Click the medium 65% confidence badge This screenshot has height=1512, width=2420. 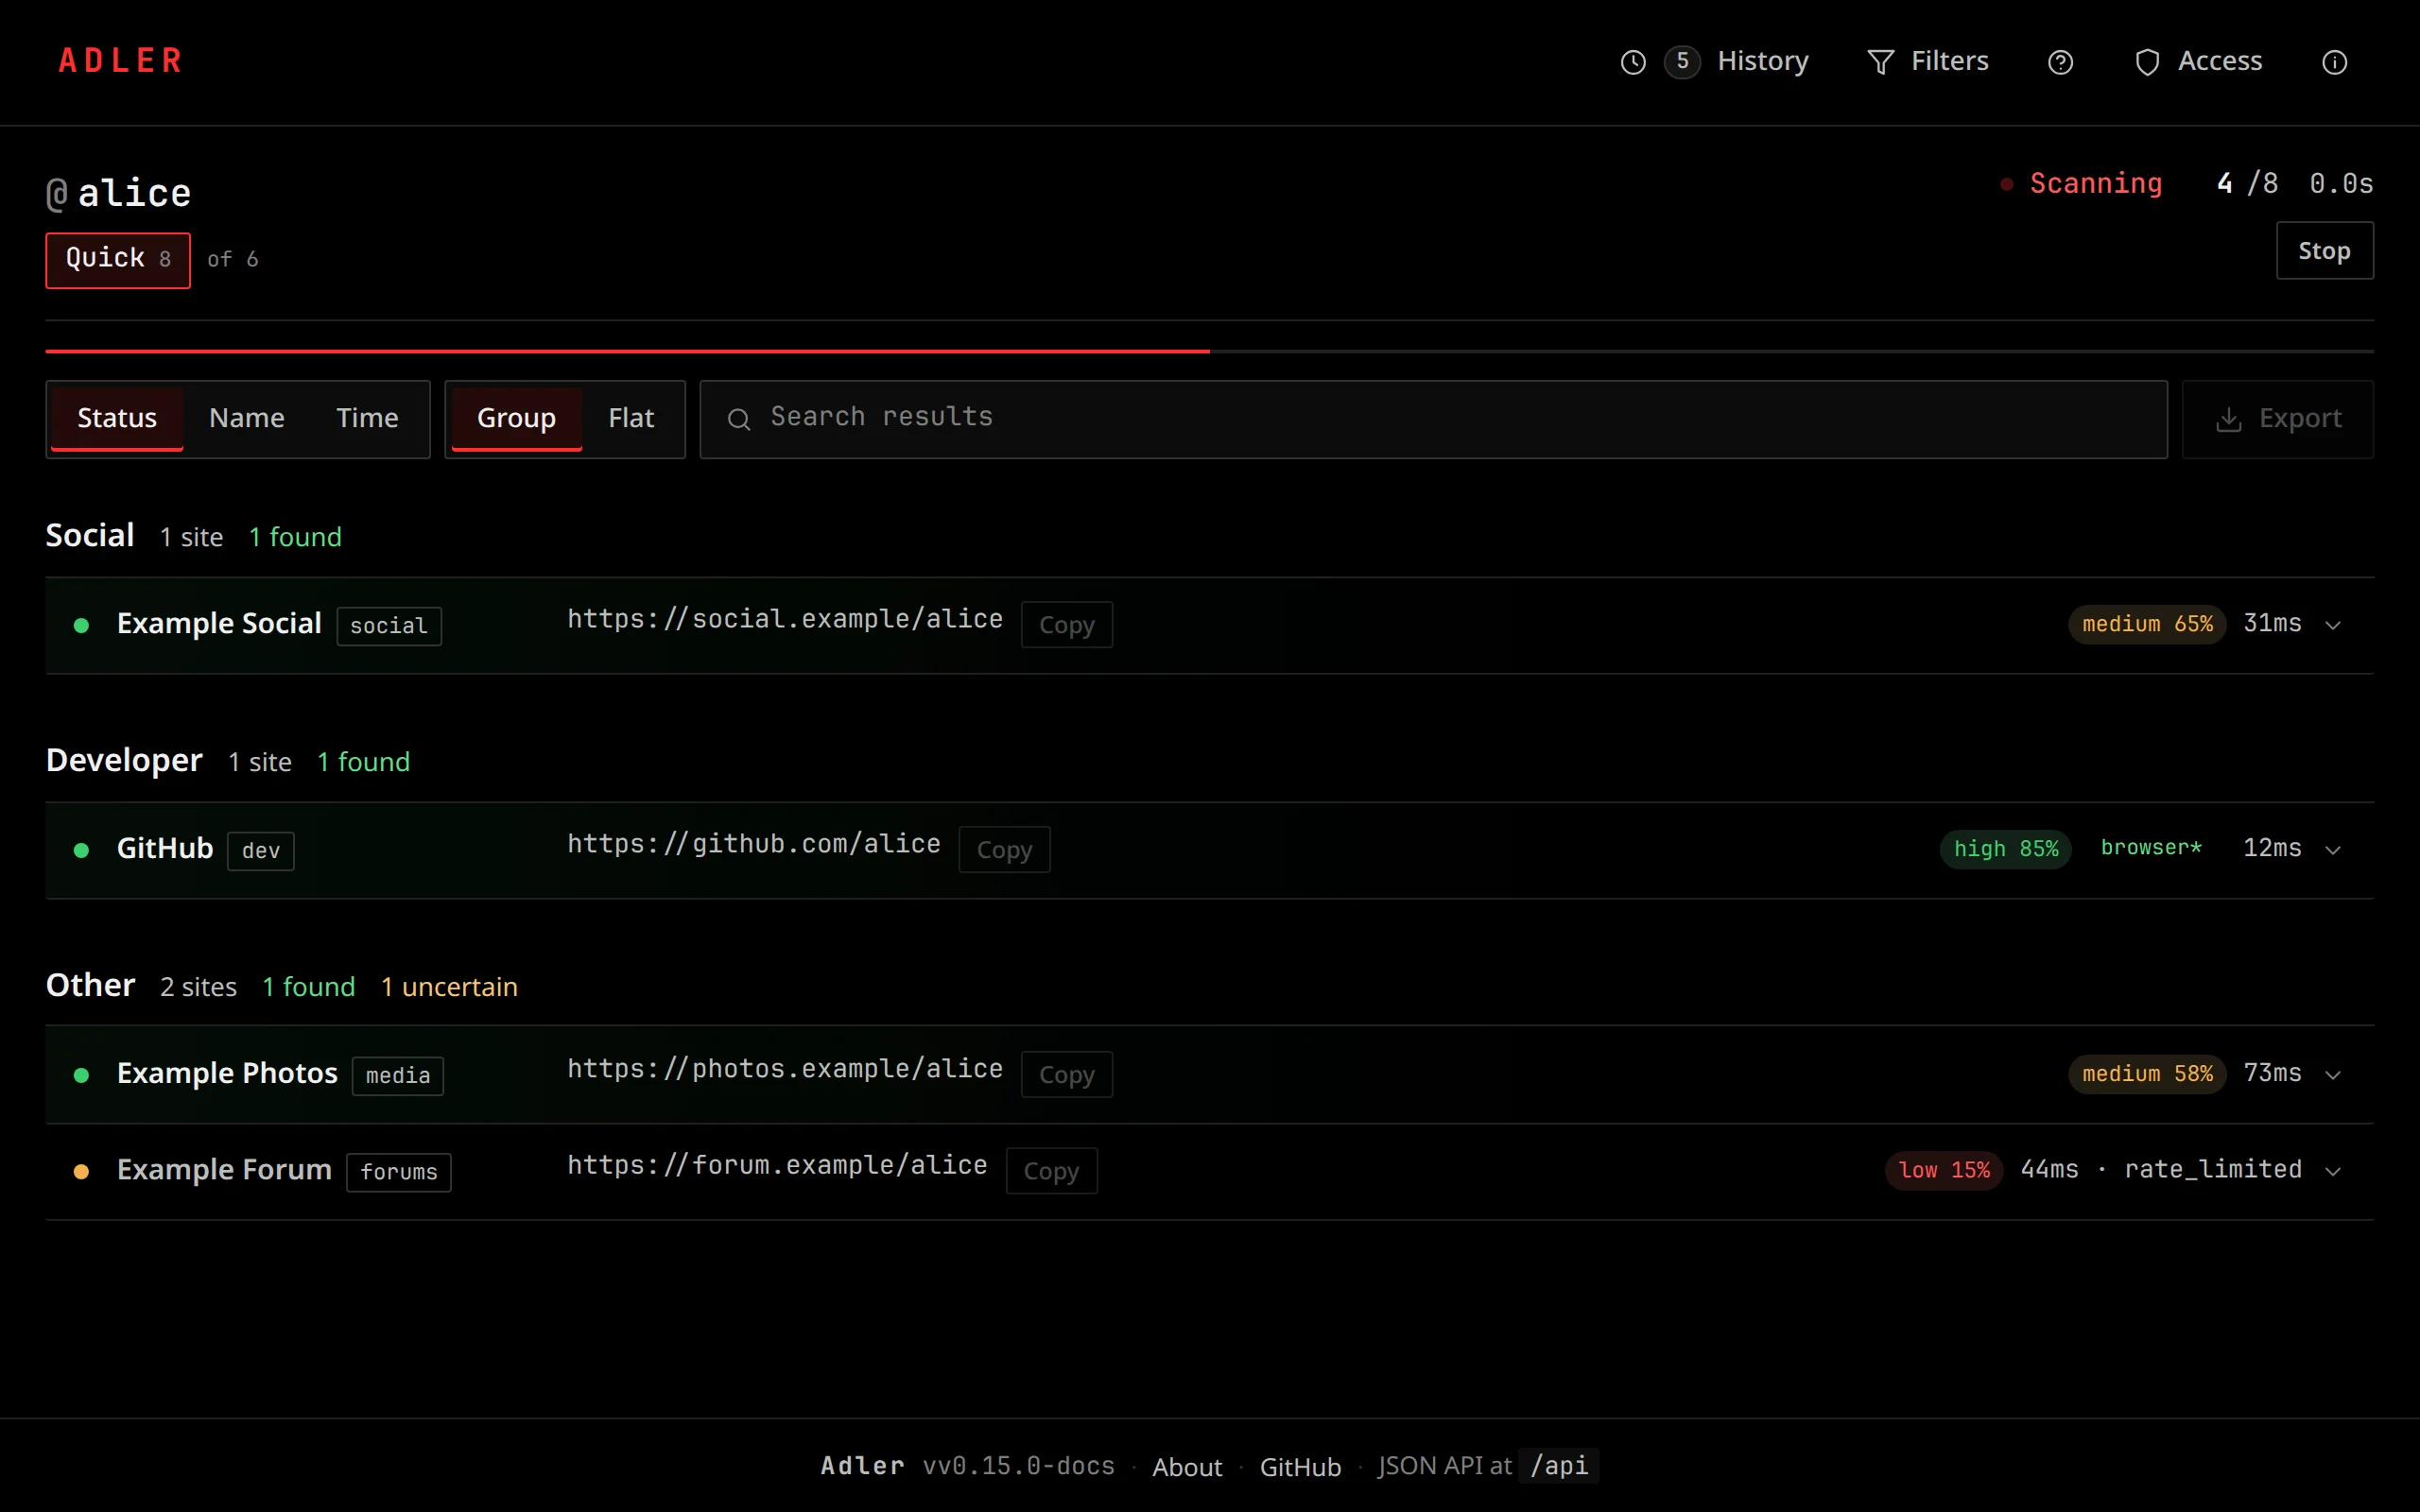[x=2147, y=624]
